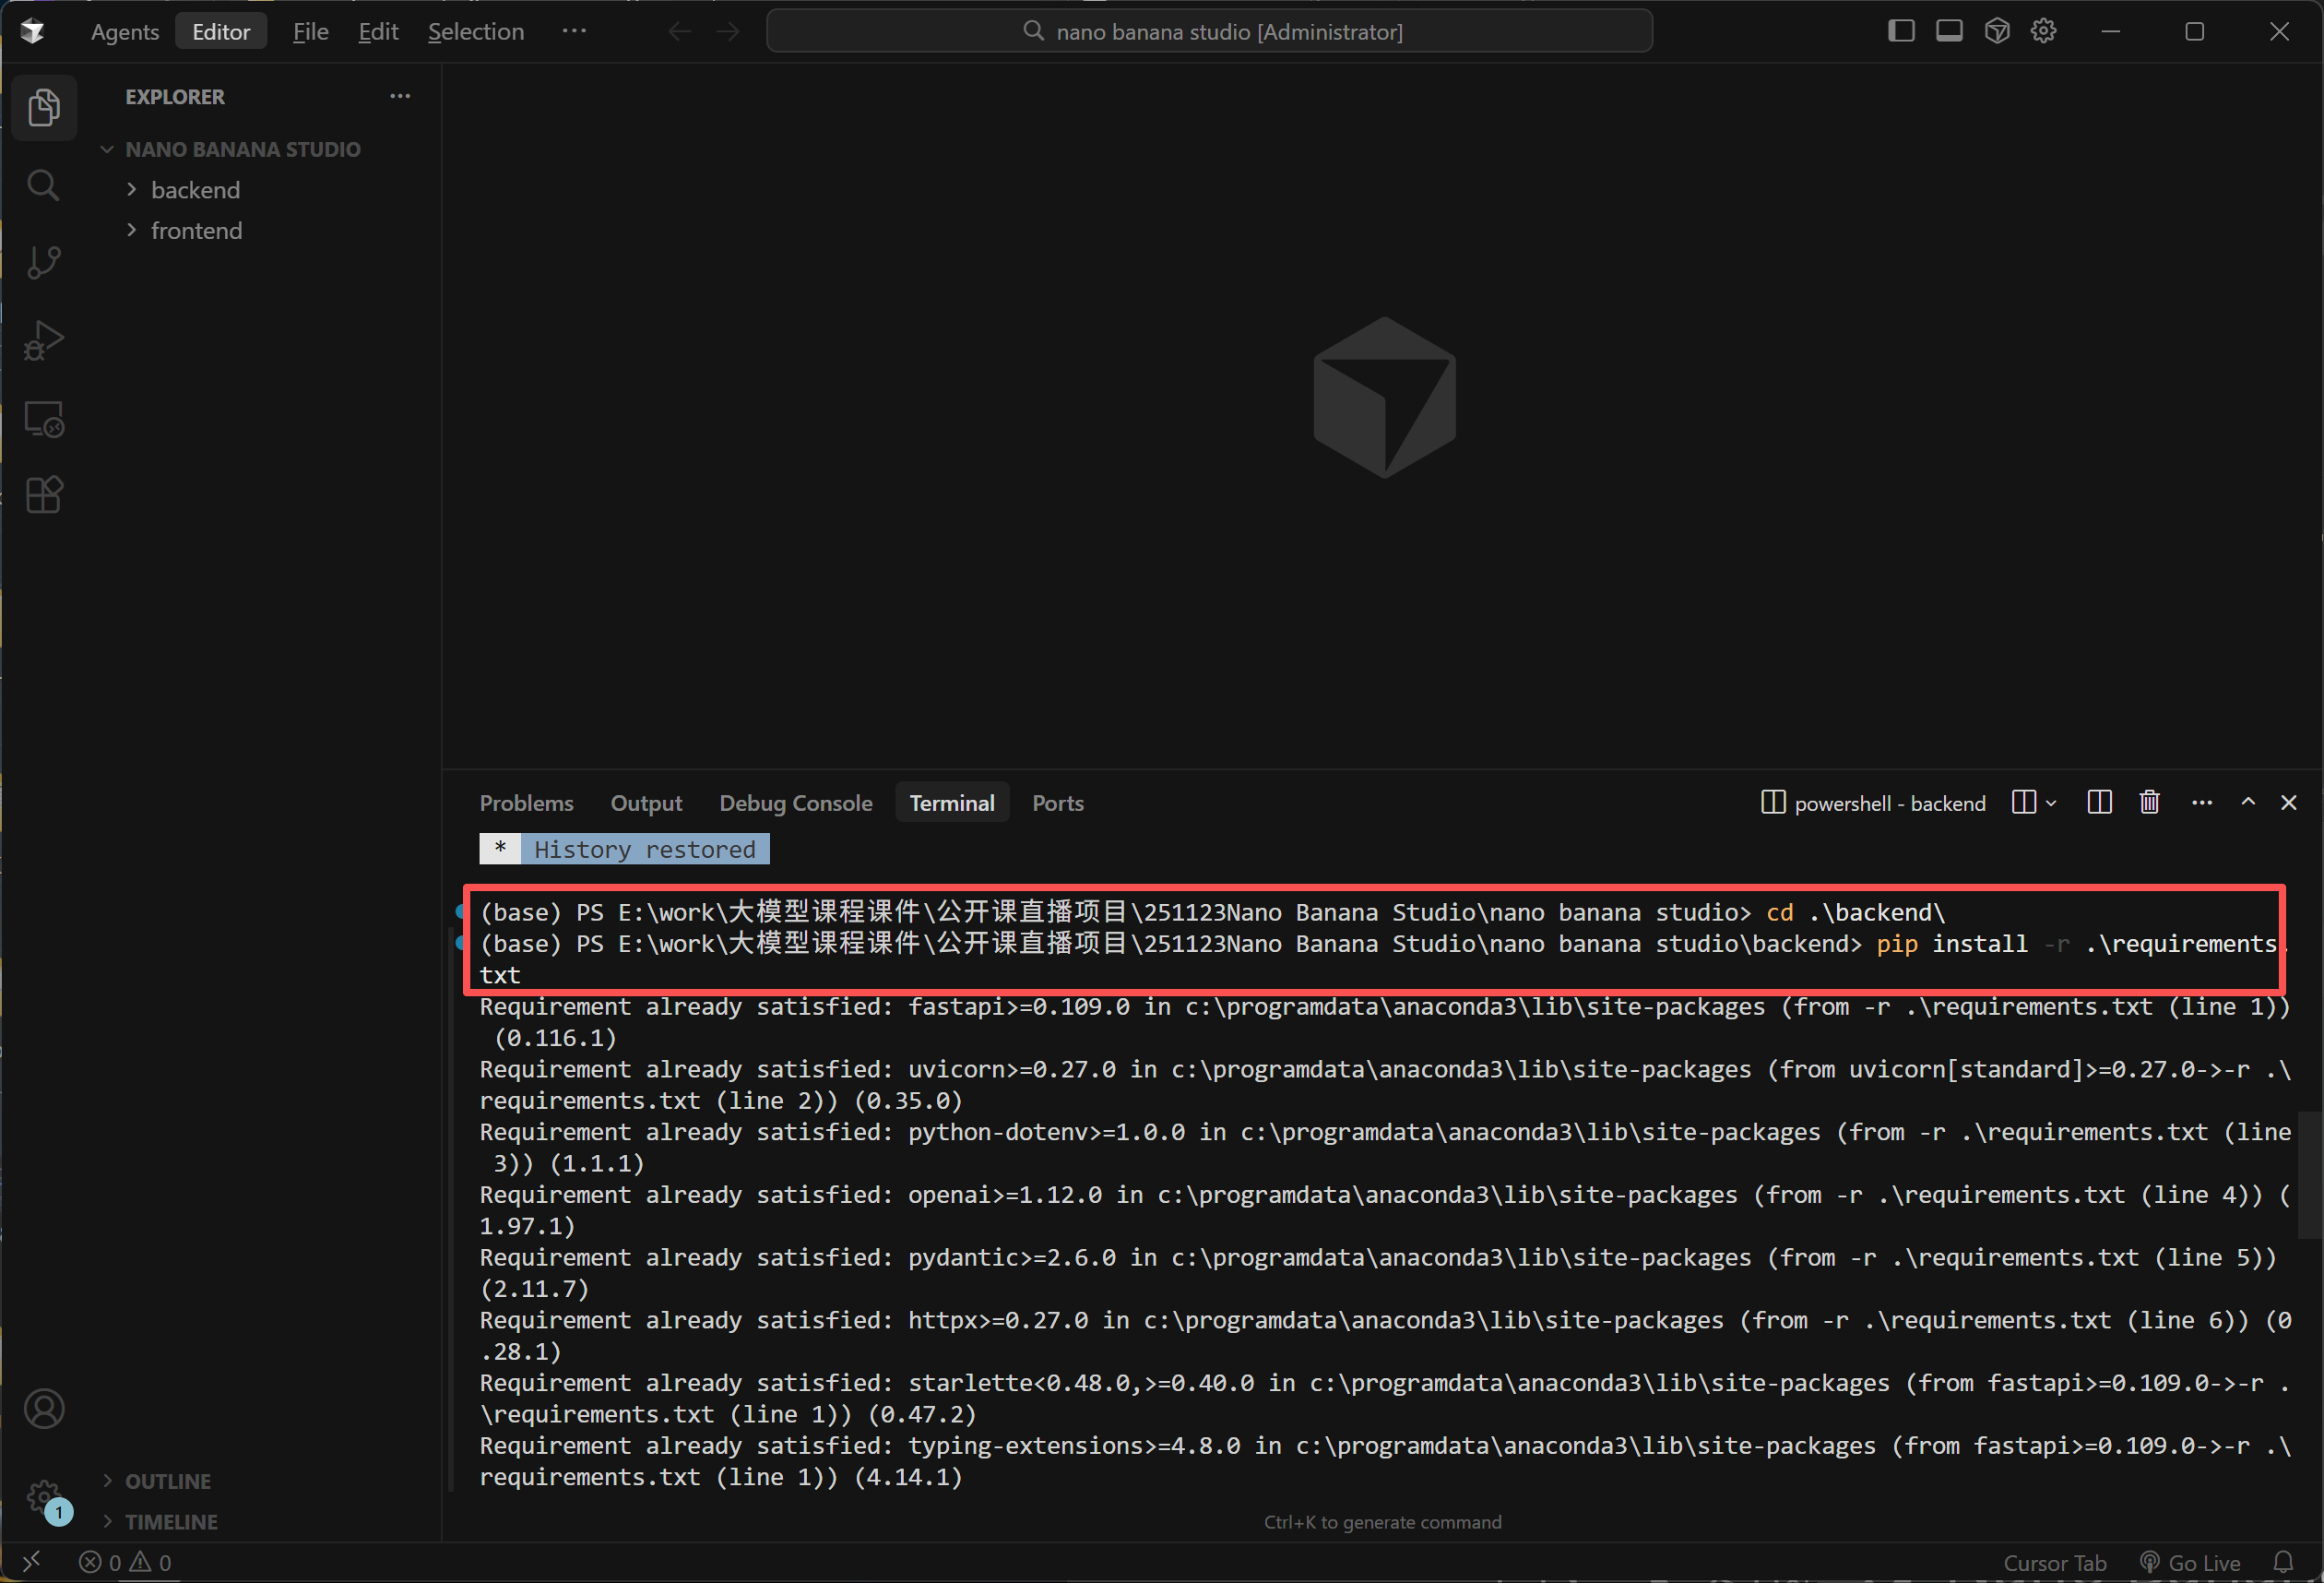
Task: Close the terminal panel
Action: [x=2289, y=802]
